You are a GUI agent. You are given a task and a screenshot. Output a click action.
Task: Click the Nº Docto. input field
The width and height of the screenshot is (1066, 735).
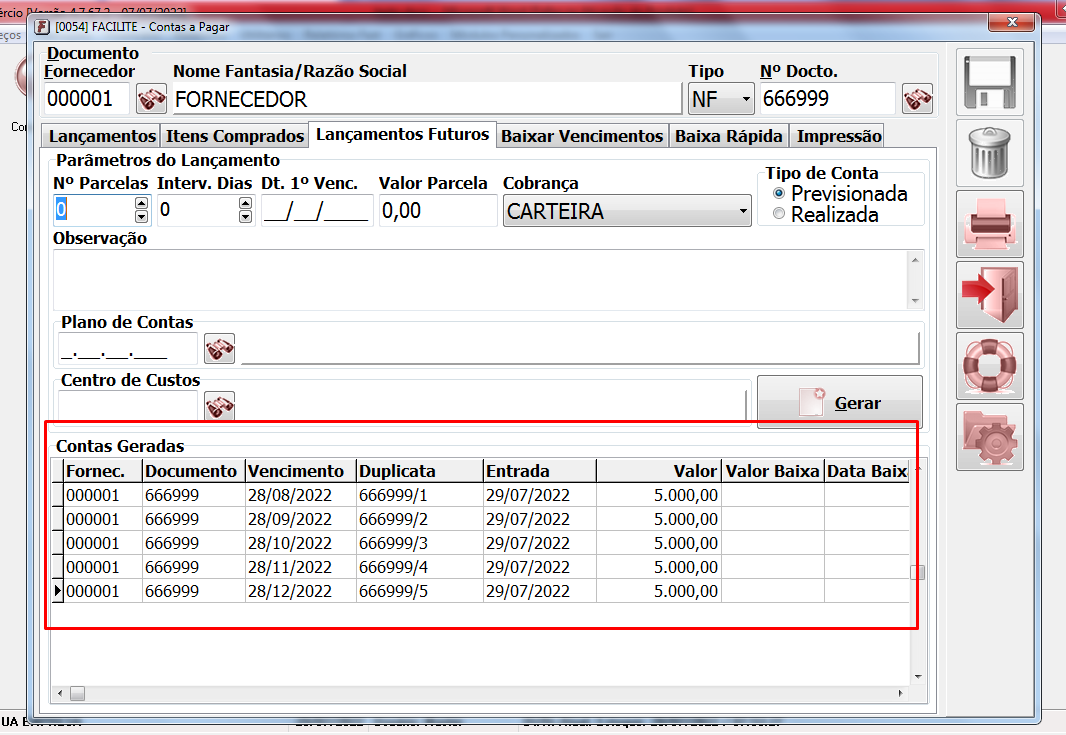click(827, 99)
